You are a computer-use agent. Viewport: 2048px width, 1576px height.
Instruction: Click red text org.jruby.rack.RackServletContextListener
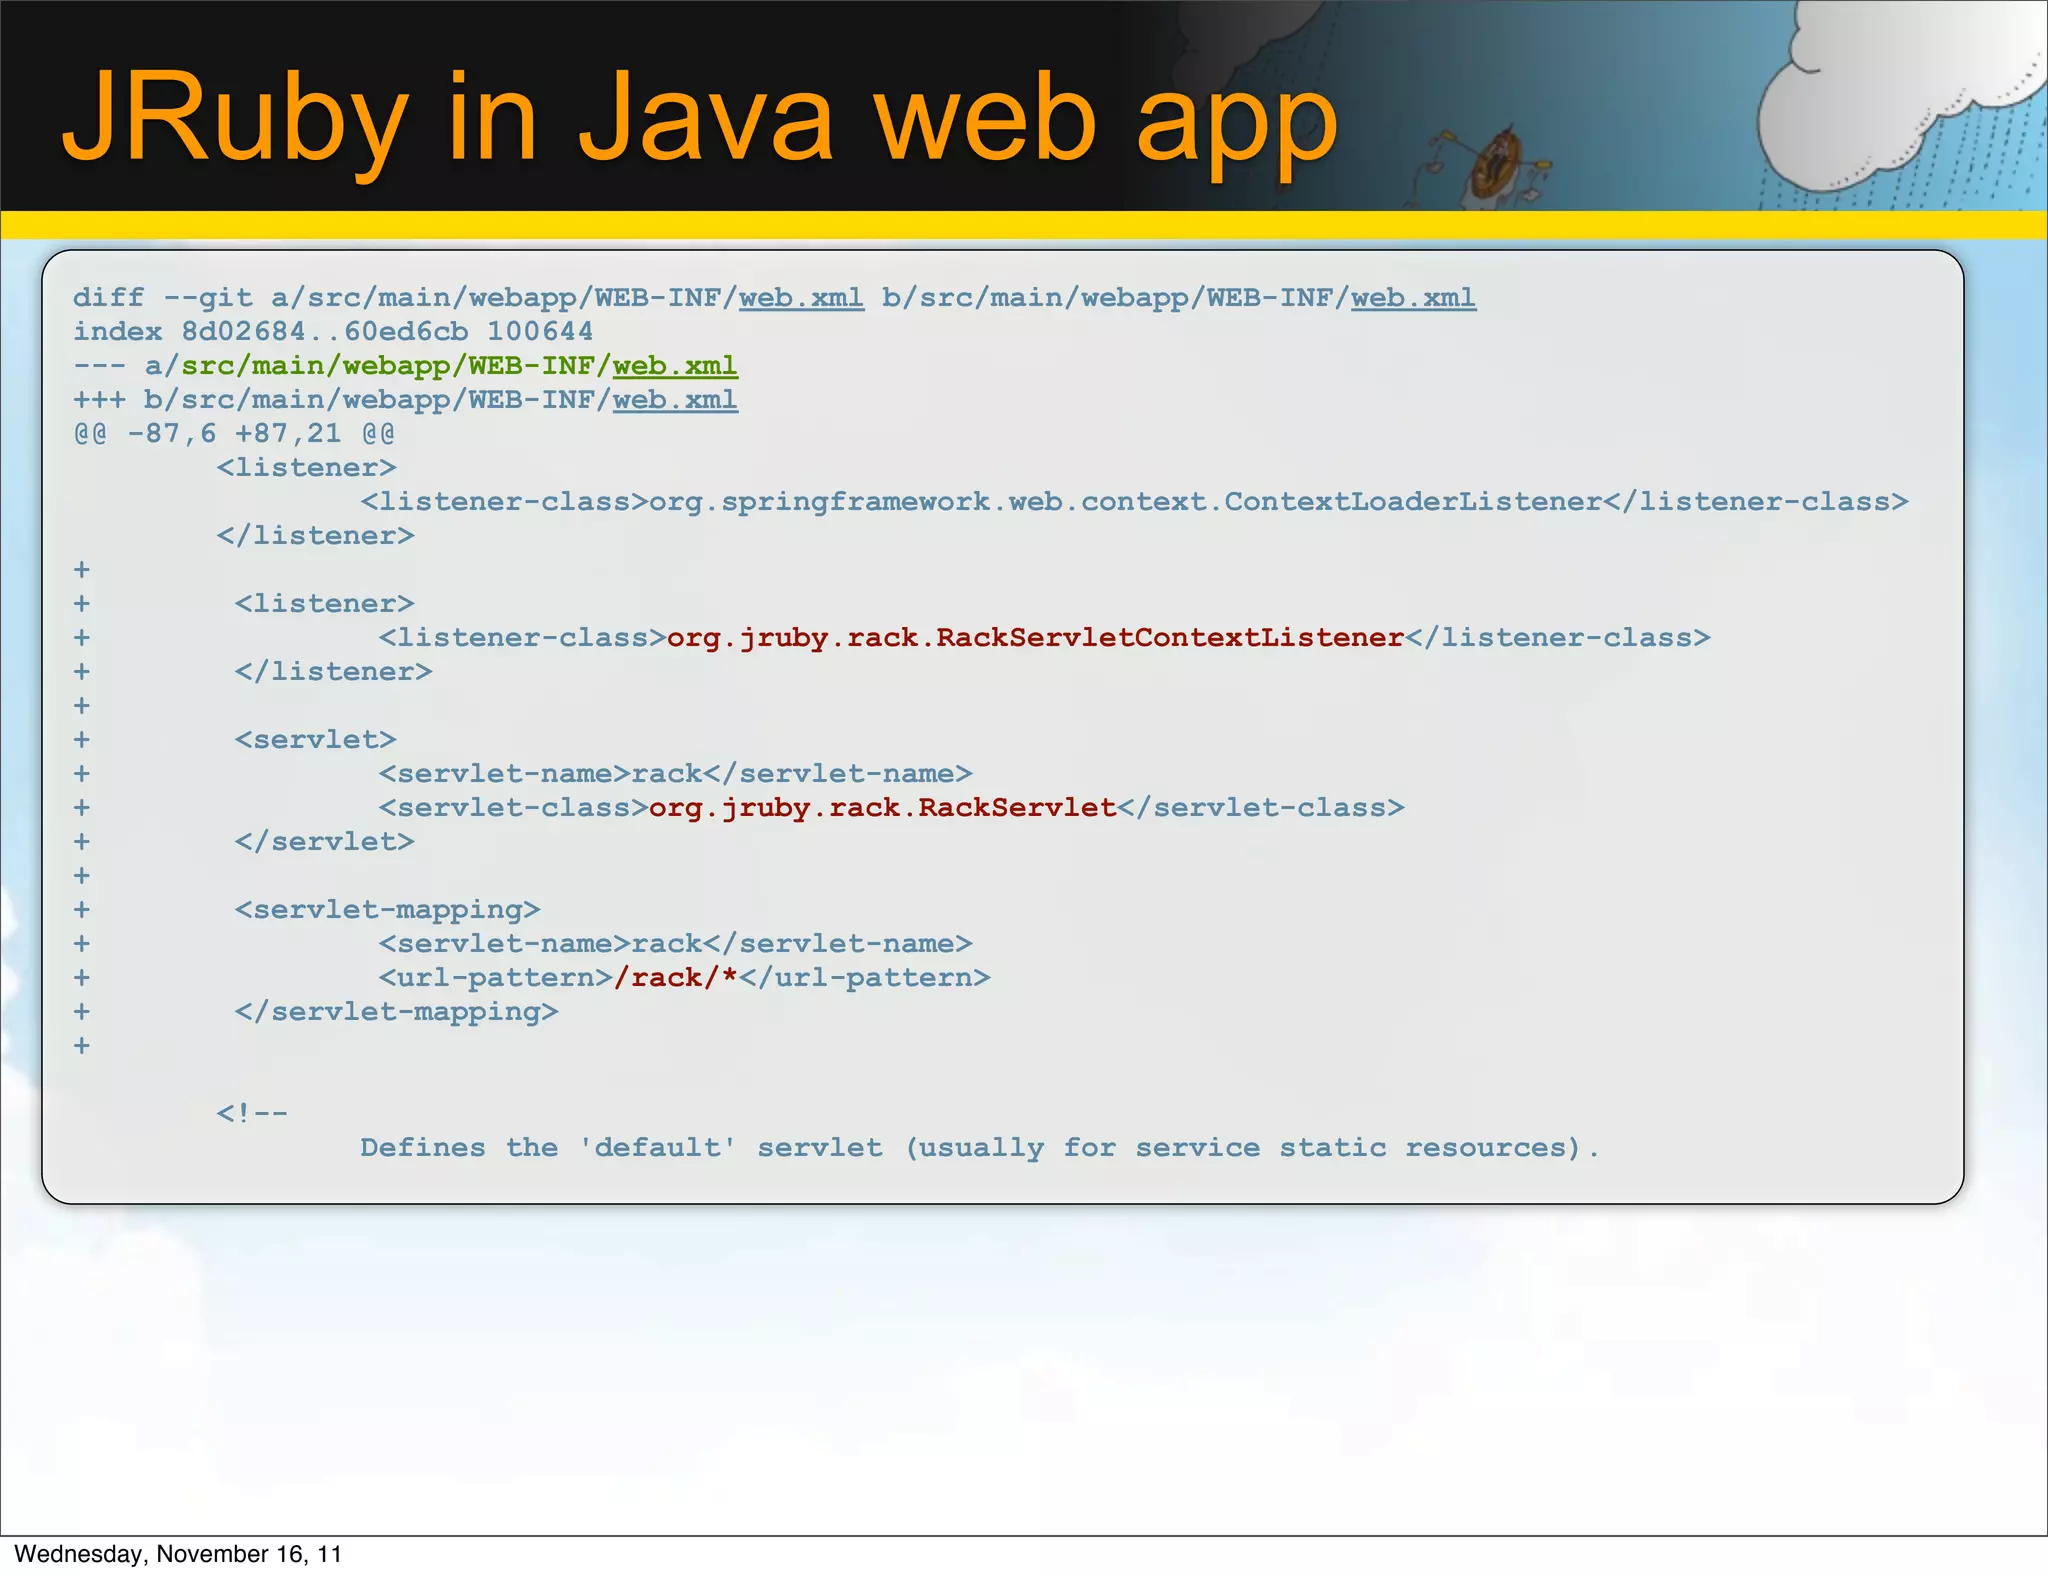pyautogui.click(x=1036, y=638)
